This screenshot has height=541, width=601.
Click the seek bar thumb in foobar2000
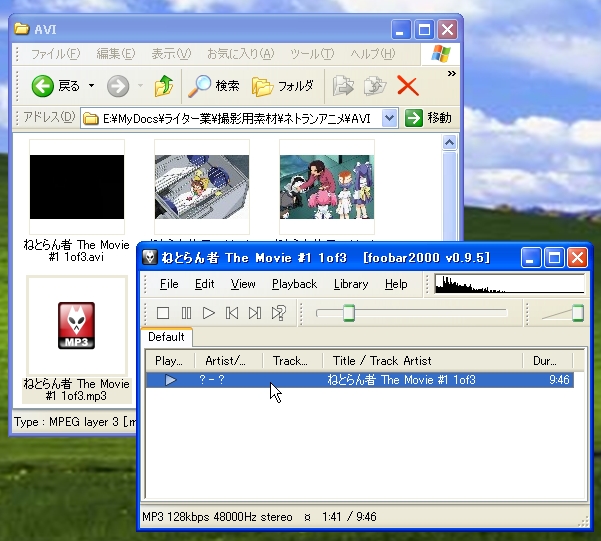pyautogui.click(x=349, y=313)
